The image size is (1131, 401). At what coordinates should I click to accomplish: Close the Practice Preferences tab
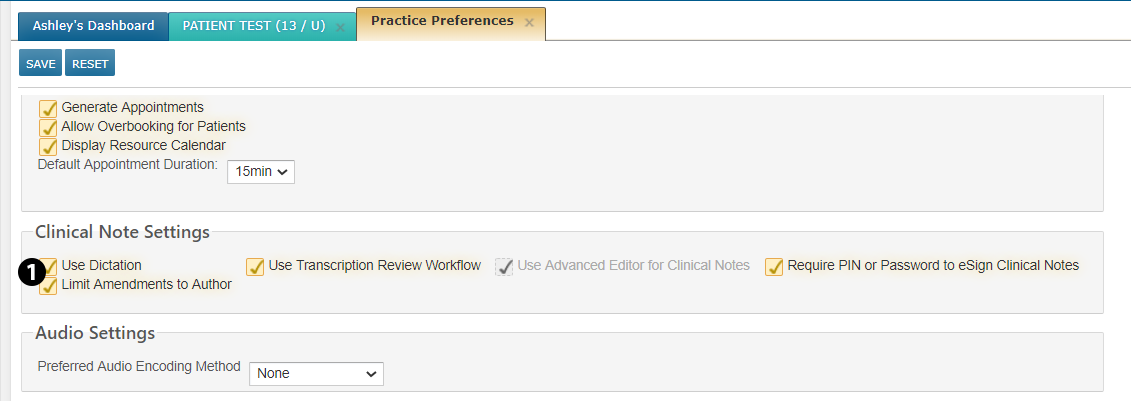(x=529, y=22)
